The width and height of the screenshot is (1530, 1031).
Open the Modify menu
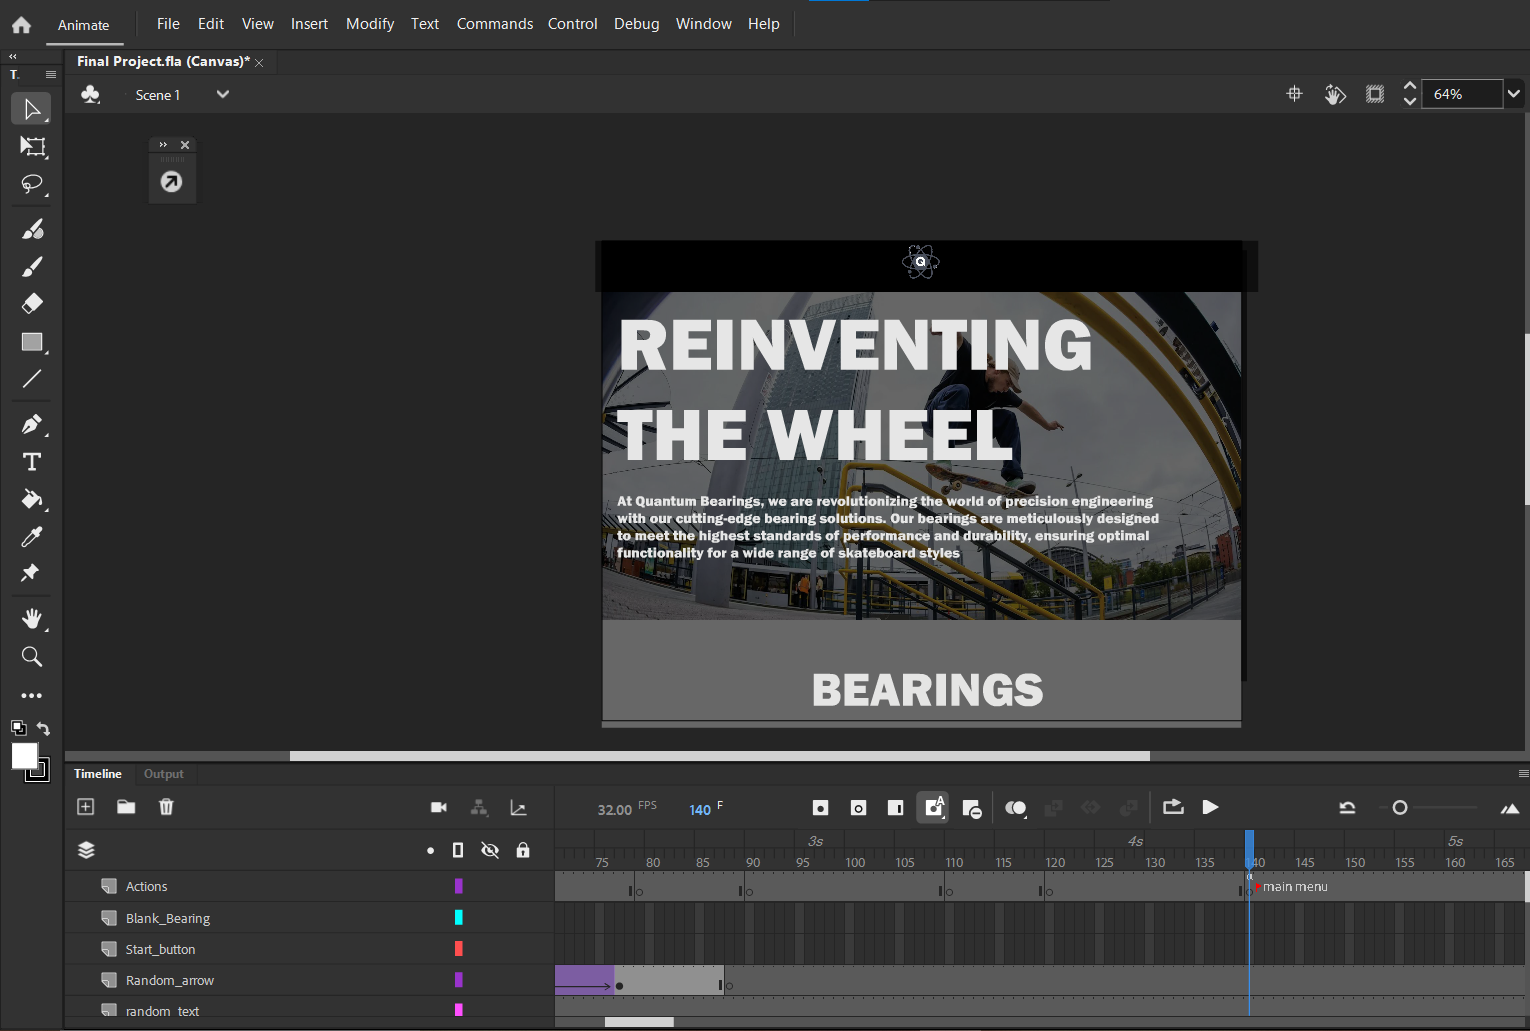click(x=369, y=24)
